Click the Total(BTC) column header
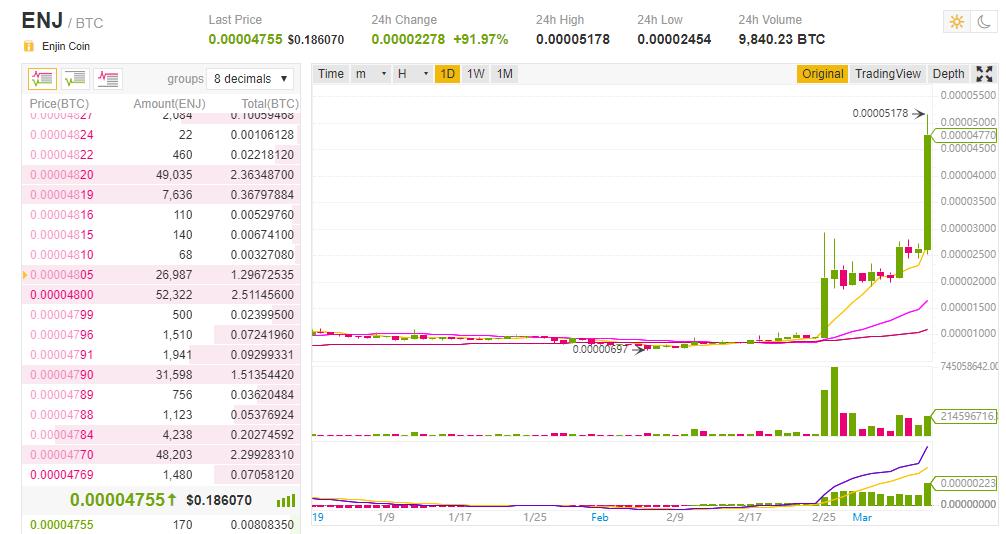This screenshot has height=534, width=1006. click(270, 103)
